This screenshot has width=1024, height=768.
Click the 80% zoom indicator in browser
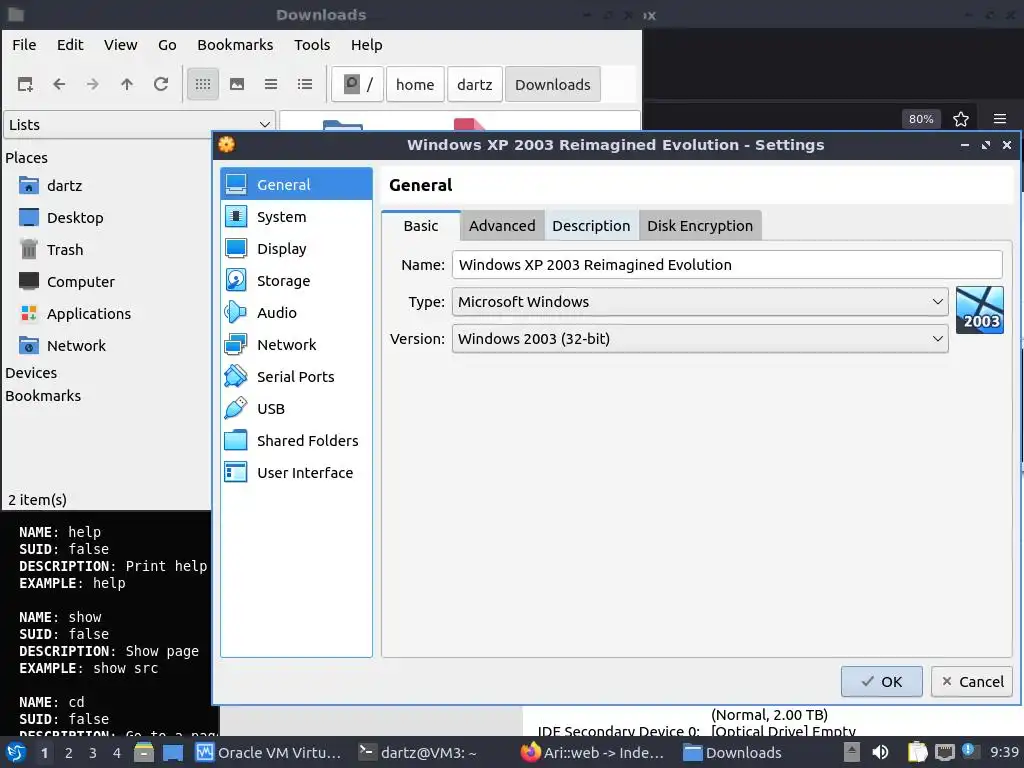pos(921,119)
